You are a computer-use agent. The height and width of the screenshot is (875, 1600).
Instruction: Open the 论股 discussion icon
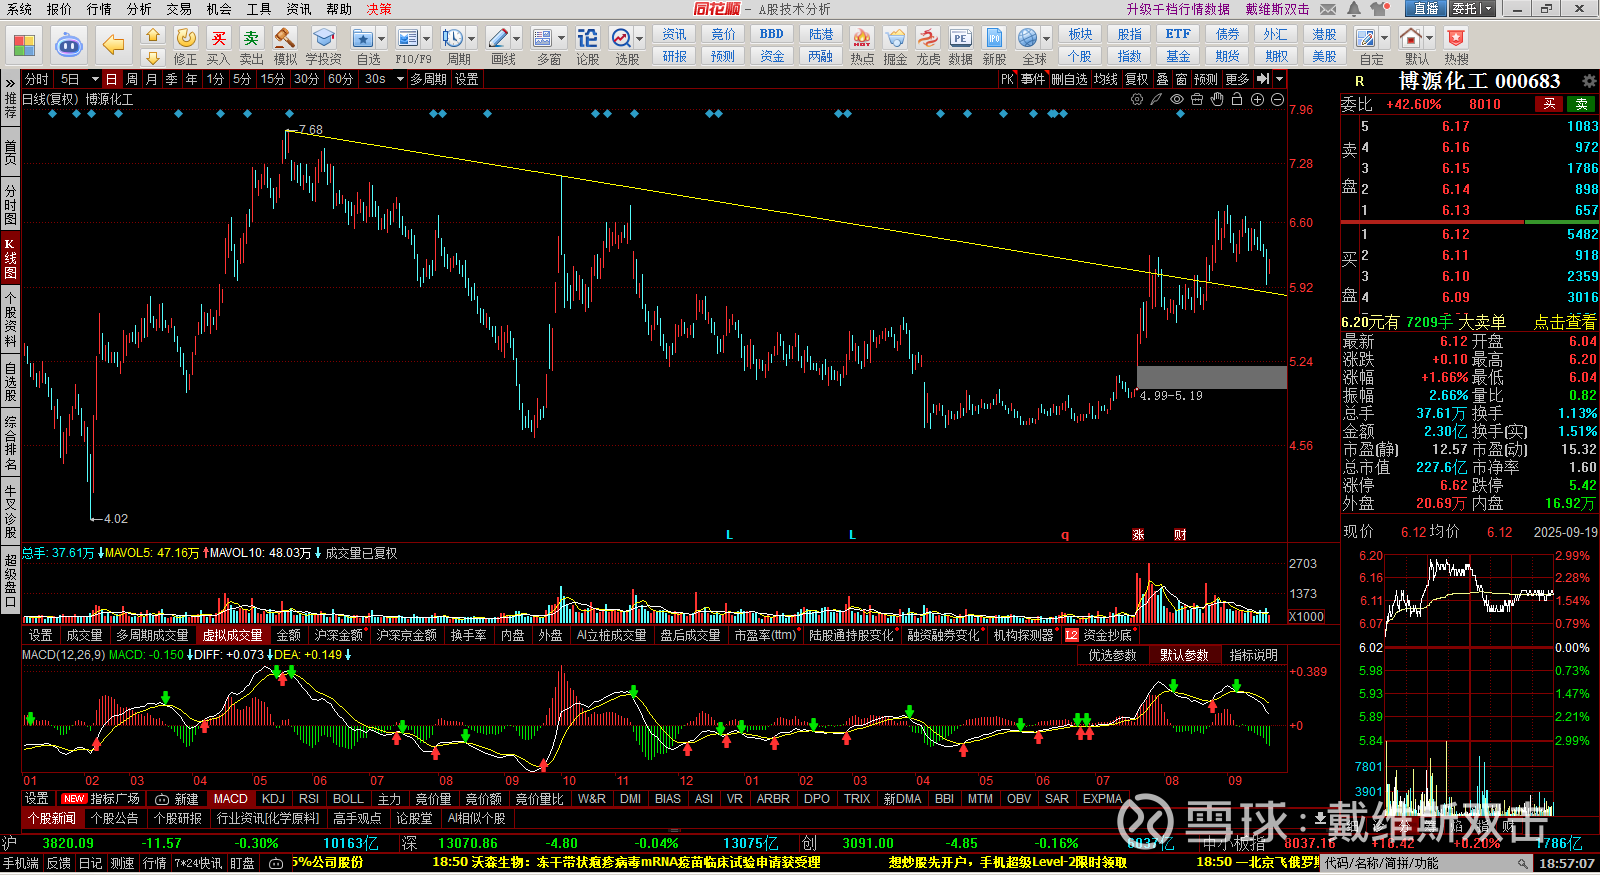point(587,38)
